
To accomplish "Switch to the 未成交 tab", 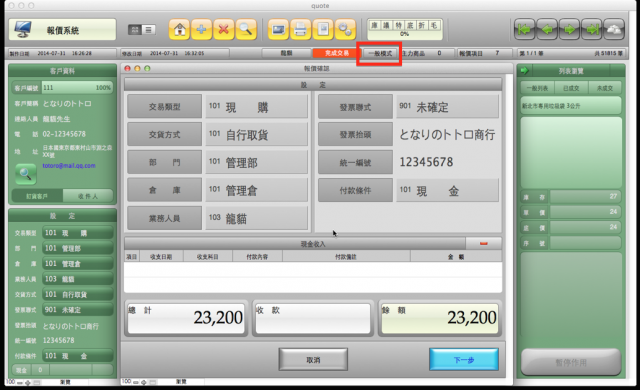I will point(604,88).
